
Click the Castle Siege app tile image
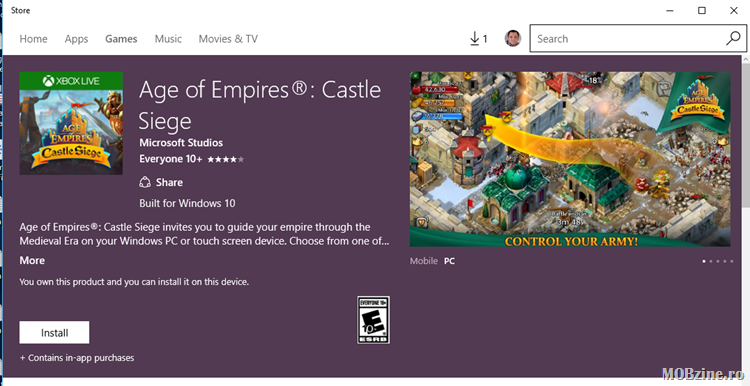pos(71,123)
